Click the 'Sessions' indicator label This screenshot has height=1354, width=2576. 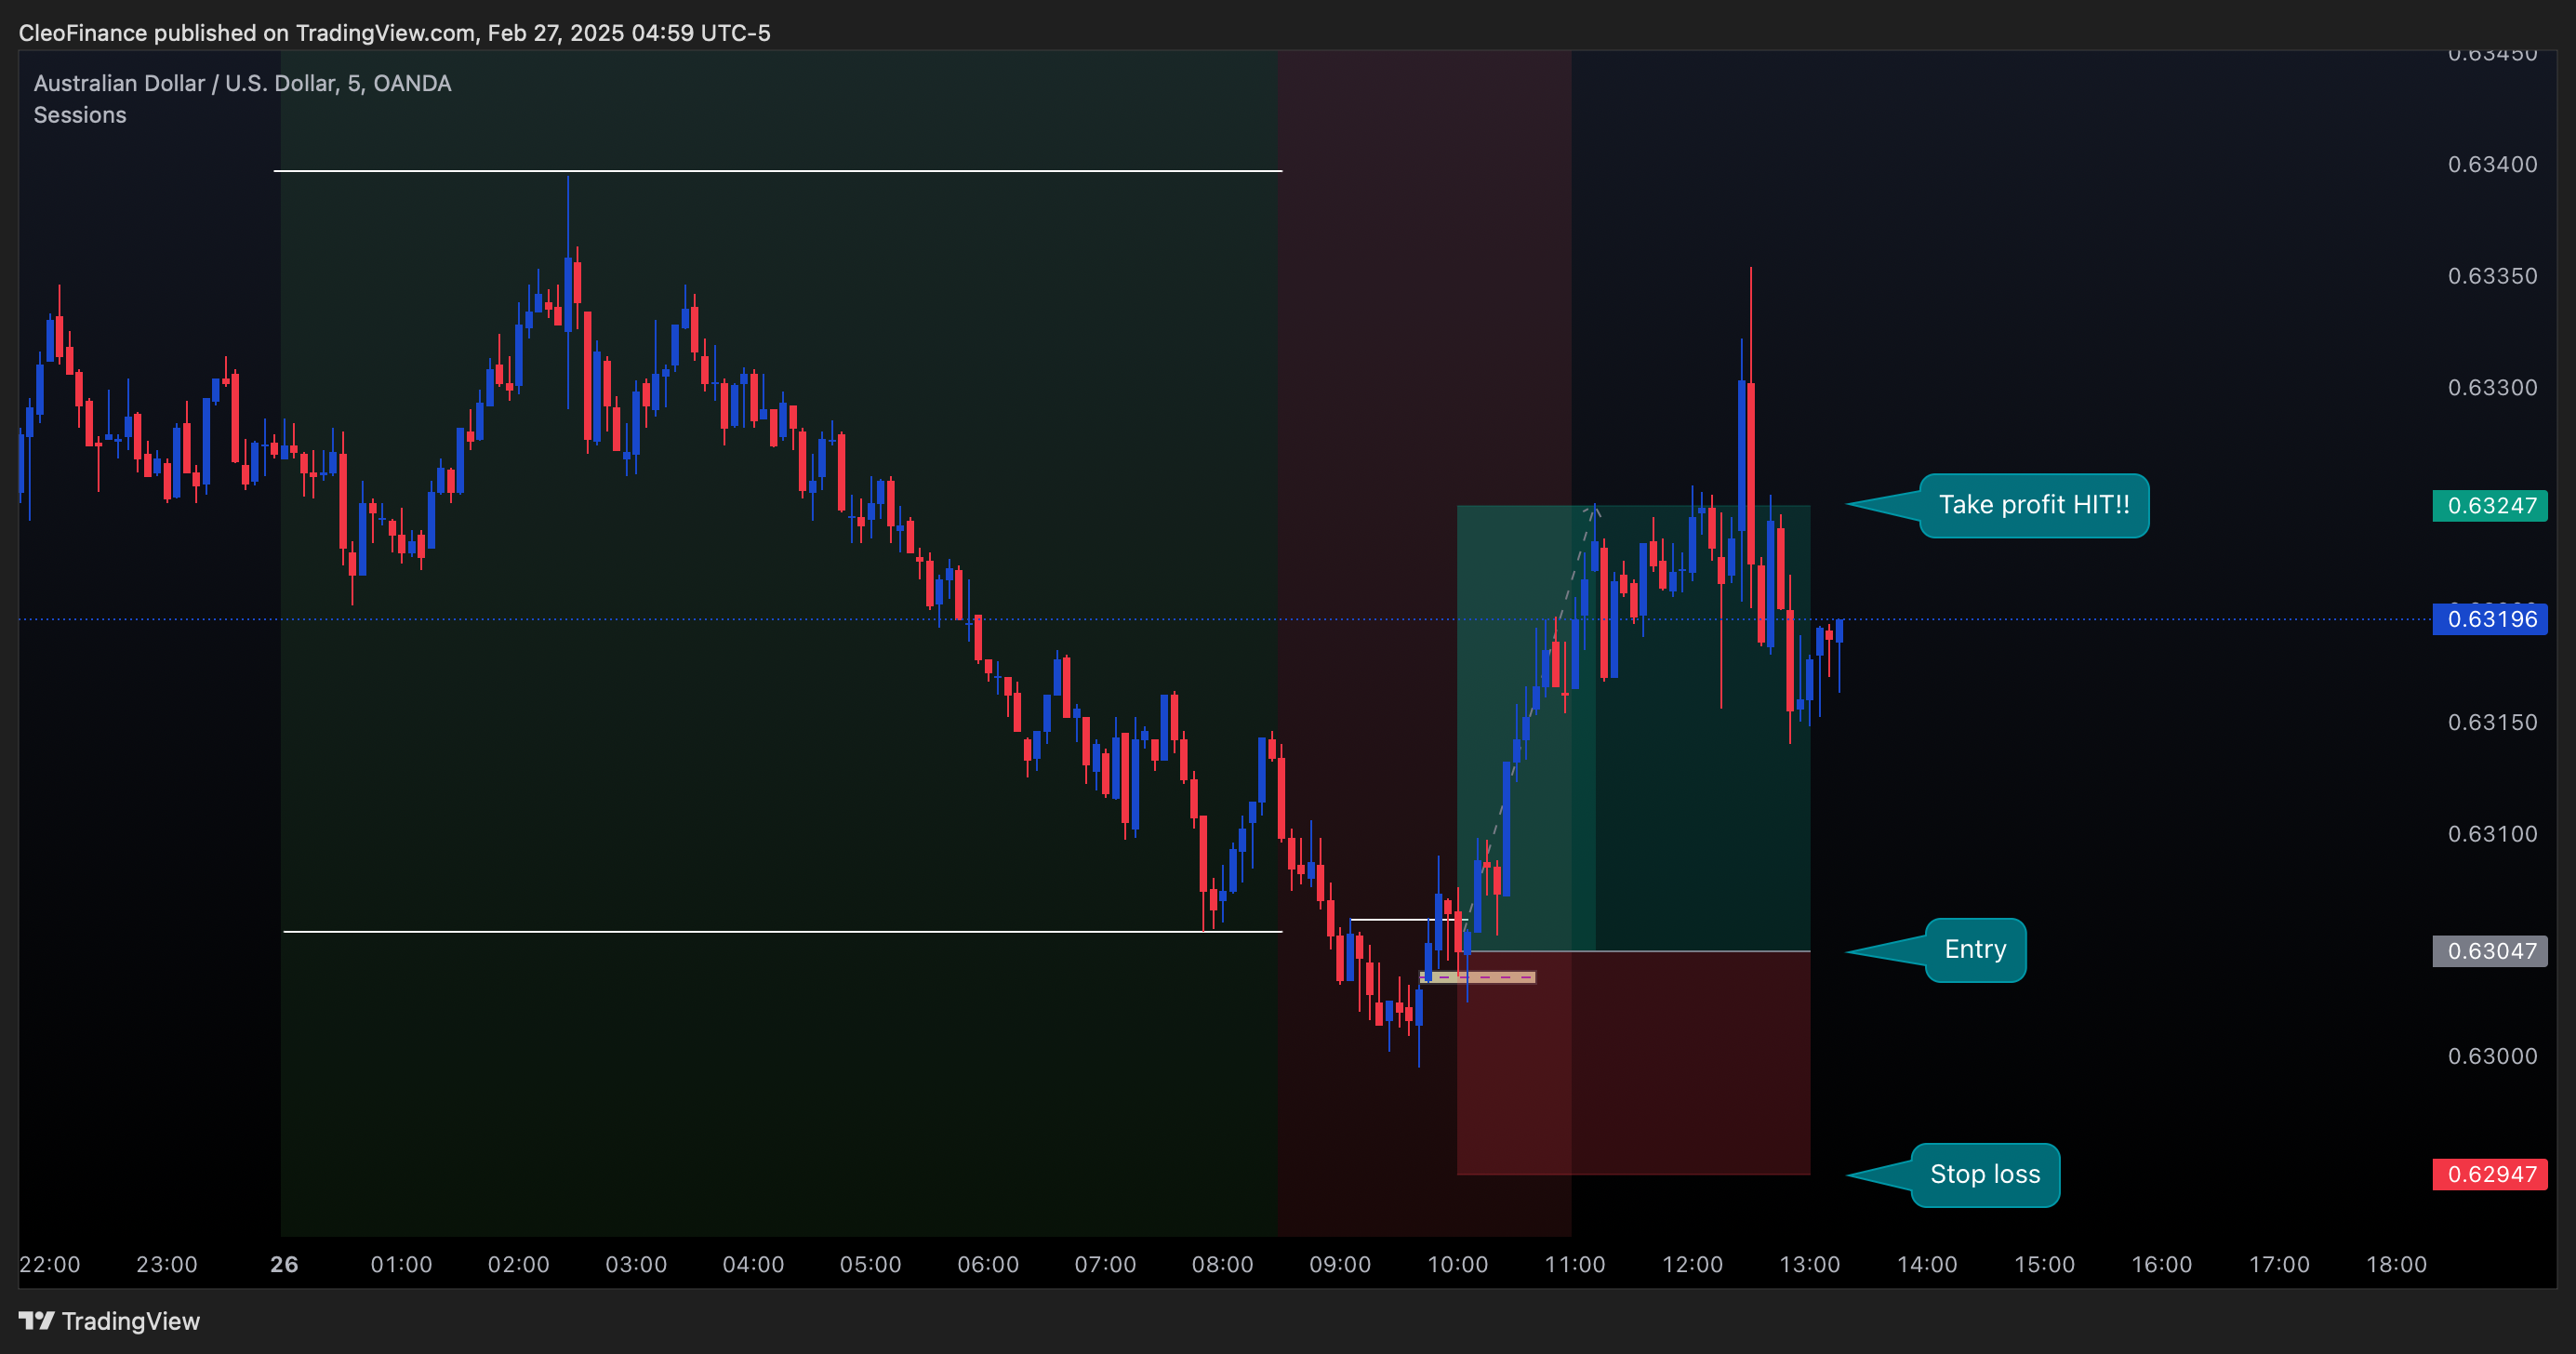80,115
